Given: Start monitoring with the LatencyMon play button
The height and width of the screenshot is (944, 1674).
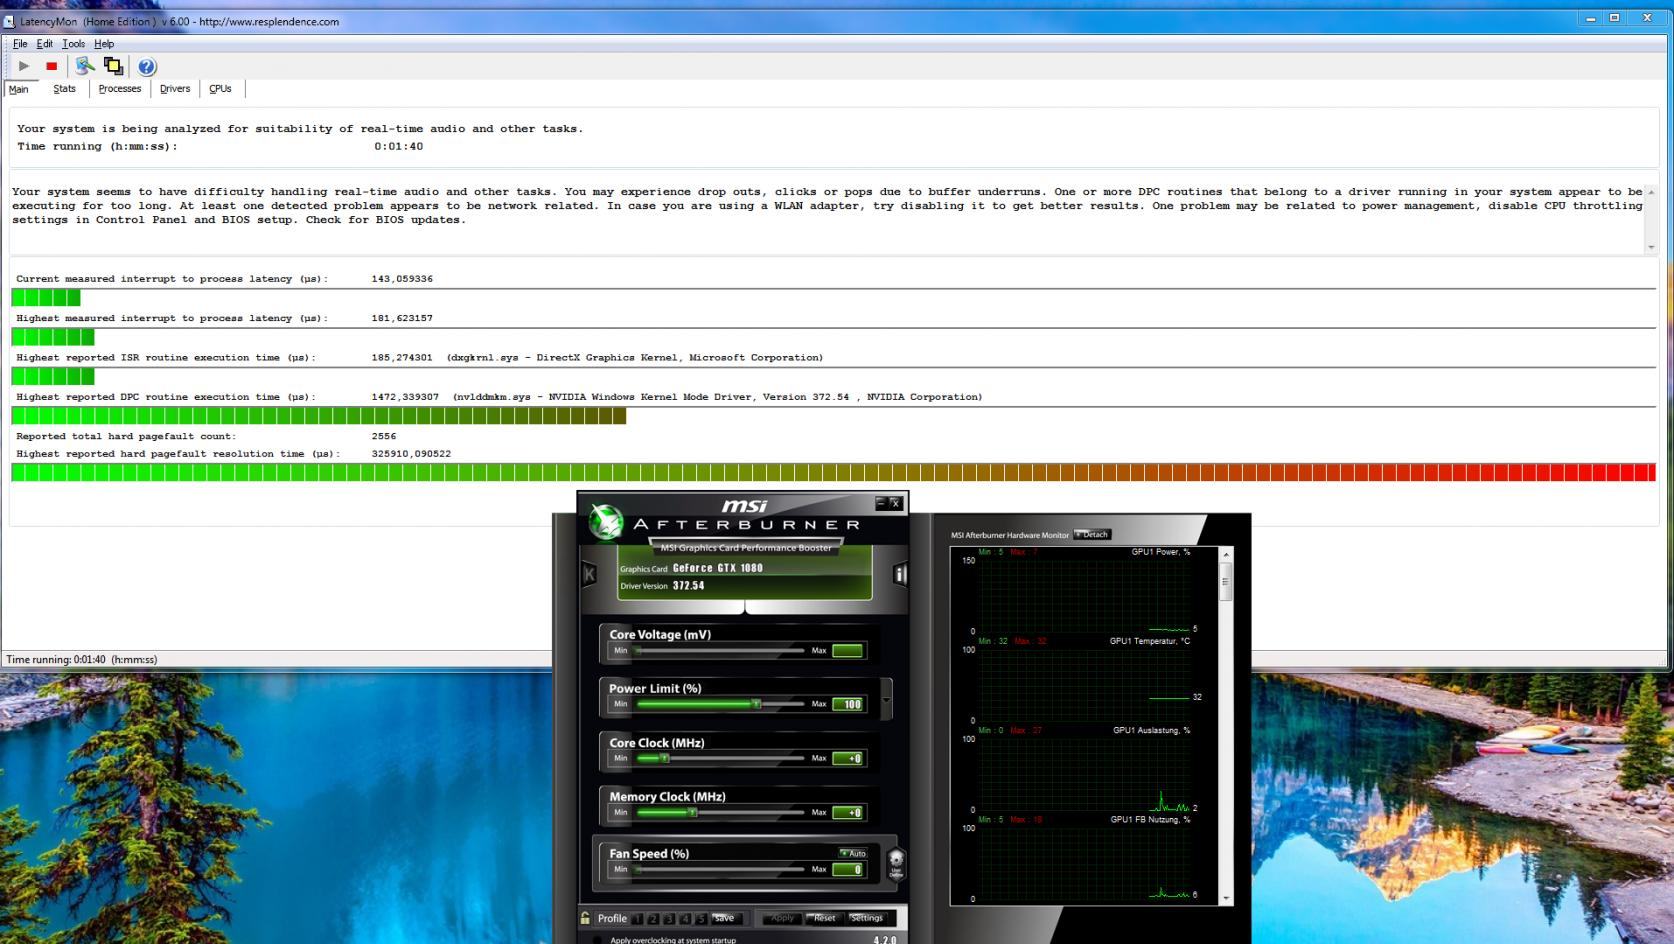Looking at the screenshot, I should pyautogui.click(x=24, y=66).
